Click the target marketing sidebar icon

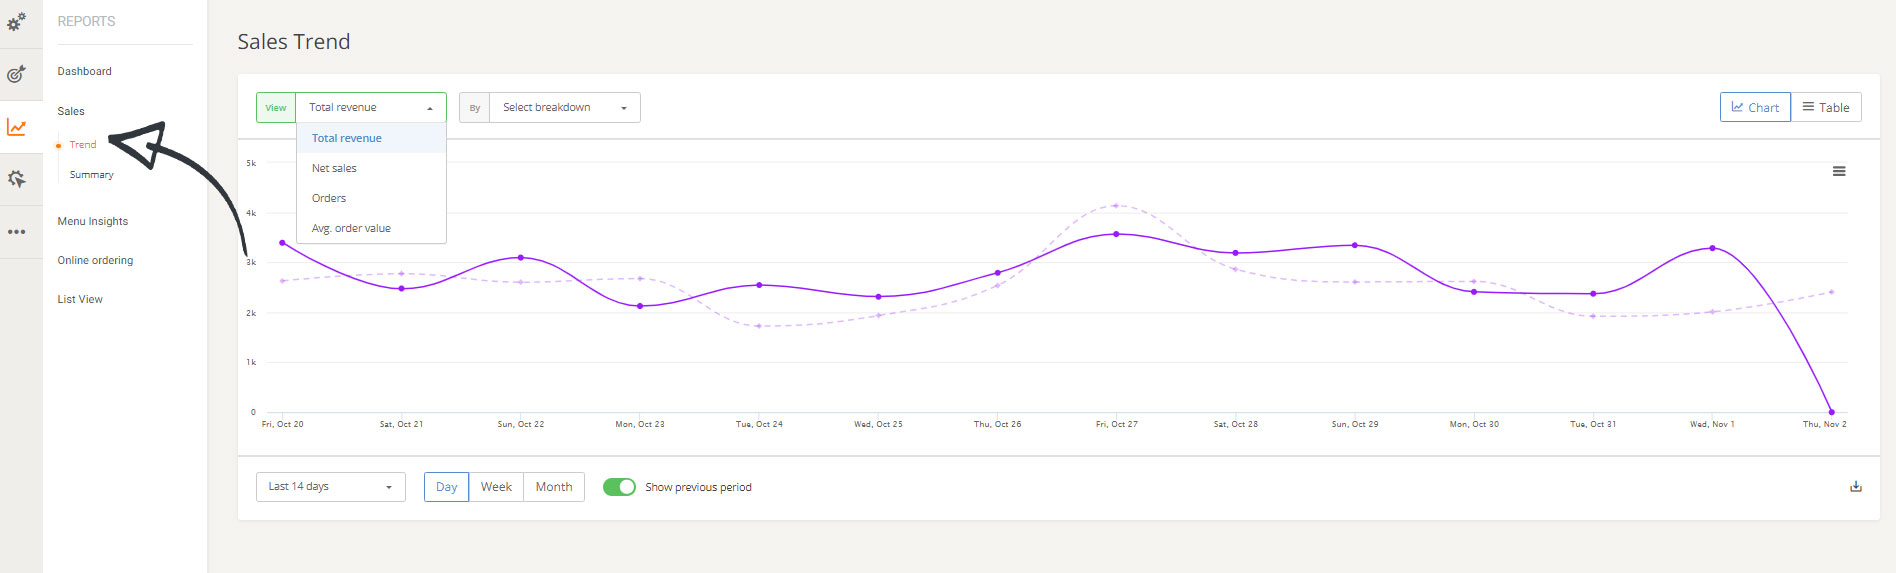(17, 74)
